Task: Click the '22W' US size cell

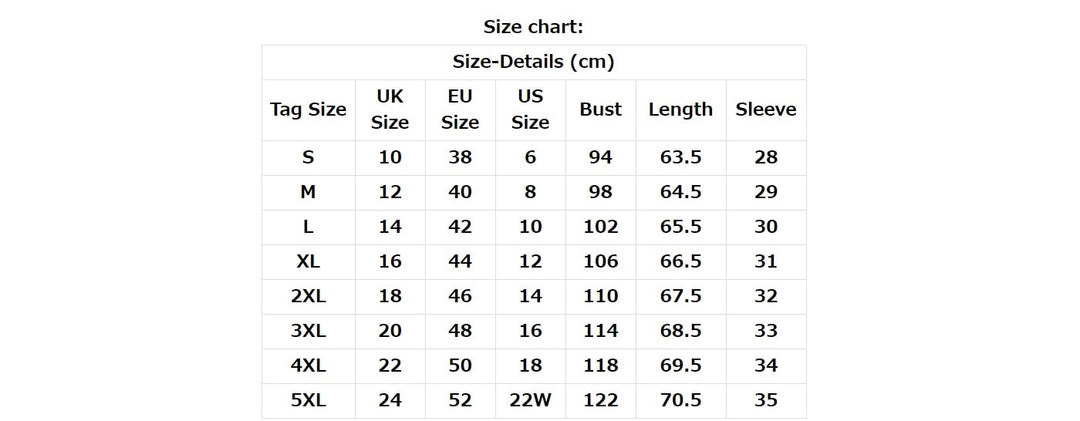Action: (x=530, y=400)
